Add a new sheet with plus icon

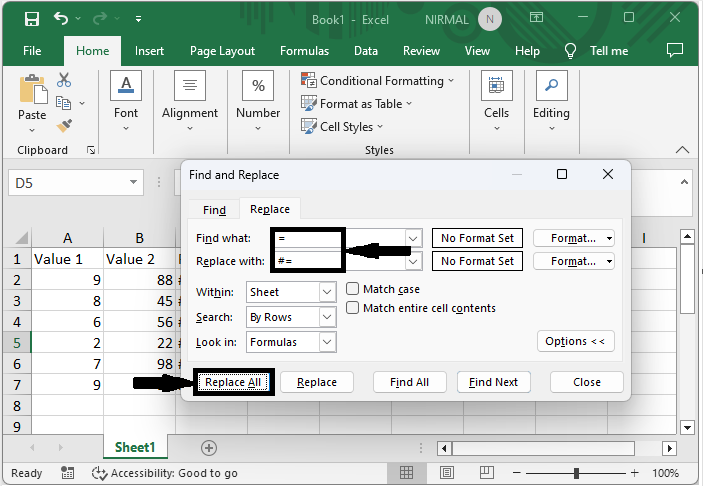coord(209,447)
